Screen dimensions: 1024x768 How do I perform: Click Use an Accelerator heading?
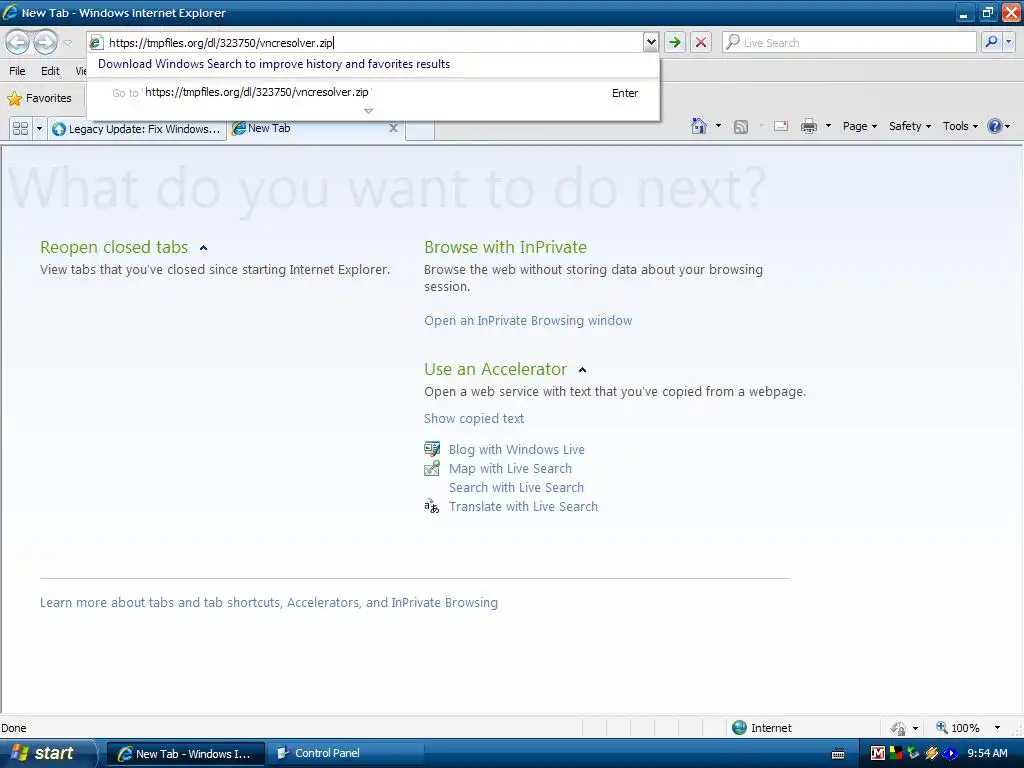click(495, 369)
